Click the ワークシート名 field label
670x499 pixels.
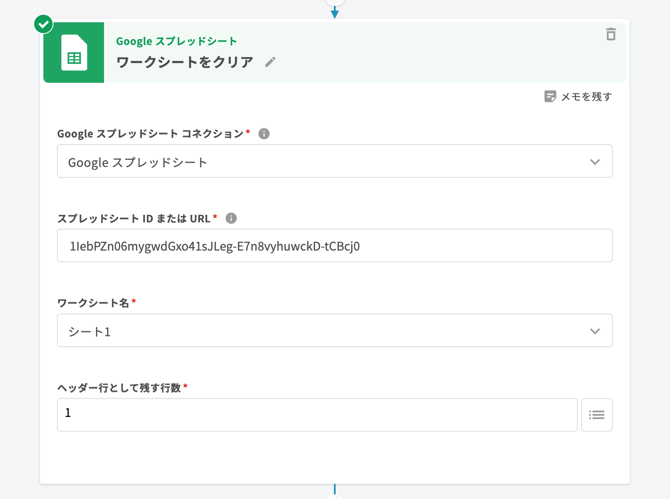pos(93,303)
